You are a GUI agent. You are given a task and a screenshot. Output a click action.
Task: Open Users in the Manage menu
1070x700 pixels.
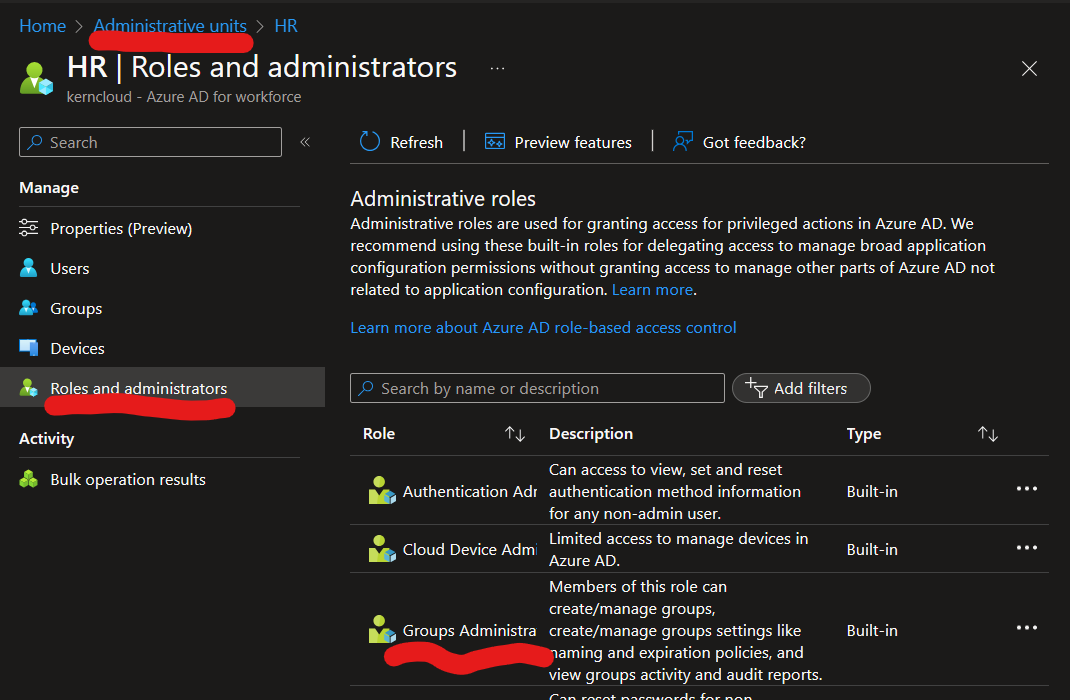[x=70, y=269]
